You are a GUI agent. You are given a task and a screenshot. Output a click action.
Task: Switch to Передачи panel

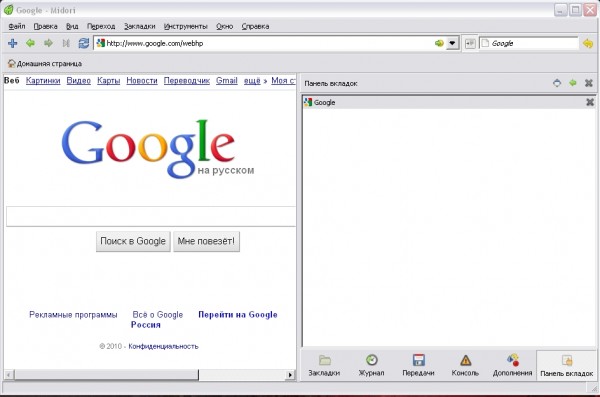418,365
